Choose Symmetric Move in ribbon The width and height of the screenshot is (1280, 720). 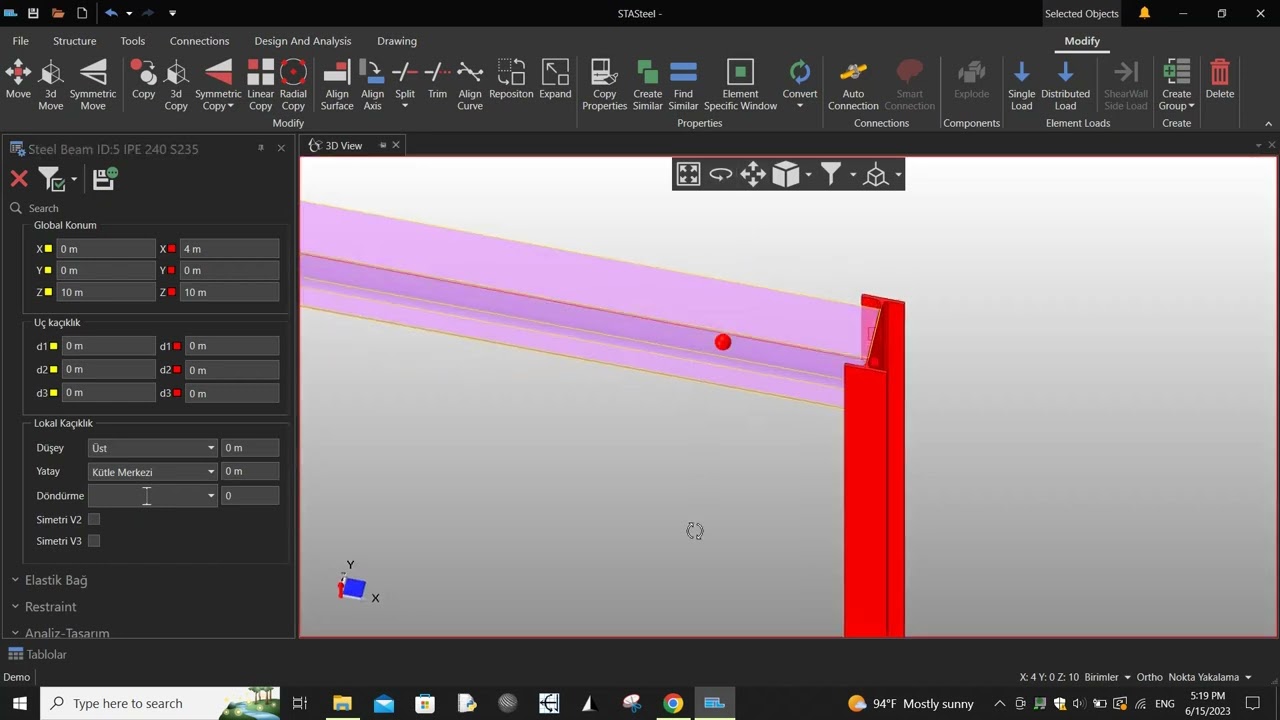click(x=93, y=85)
